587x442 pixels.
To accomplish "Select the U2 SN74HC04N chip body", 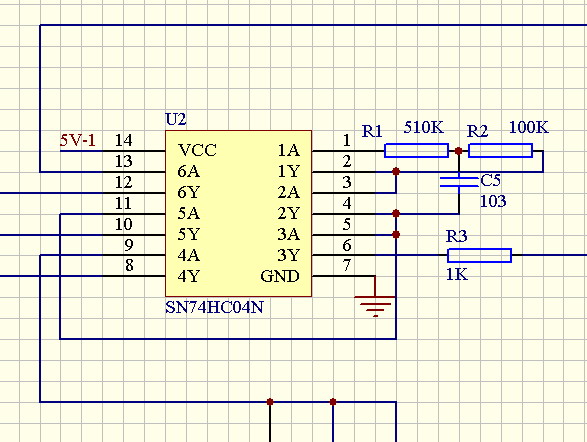I will [238, 213].
